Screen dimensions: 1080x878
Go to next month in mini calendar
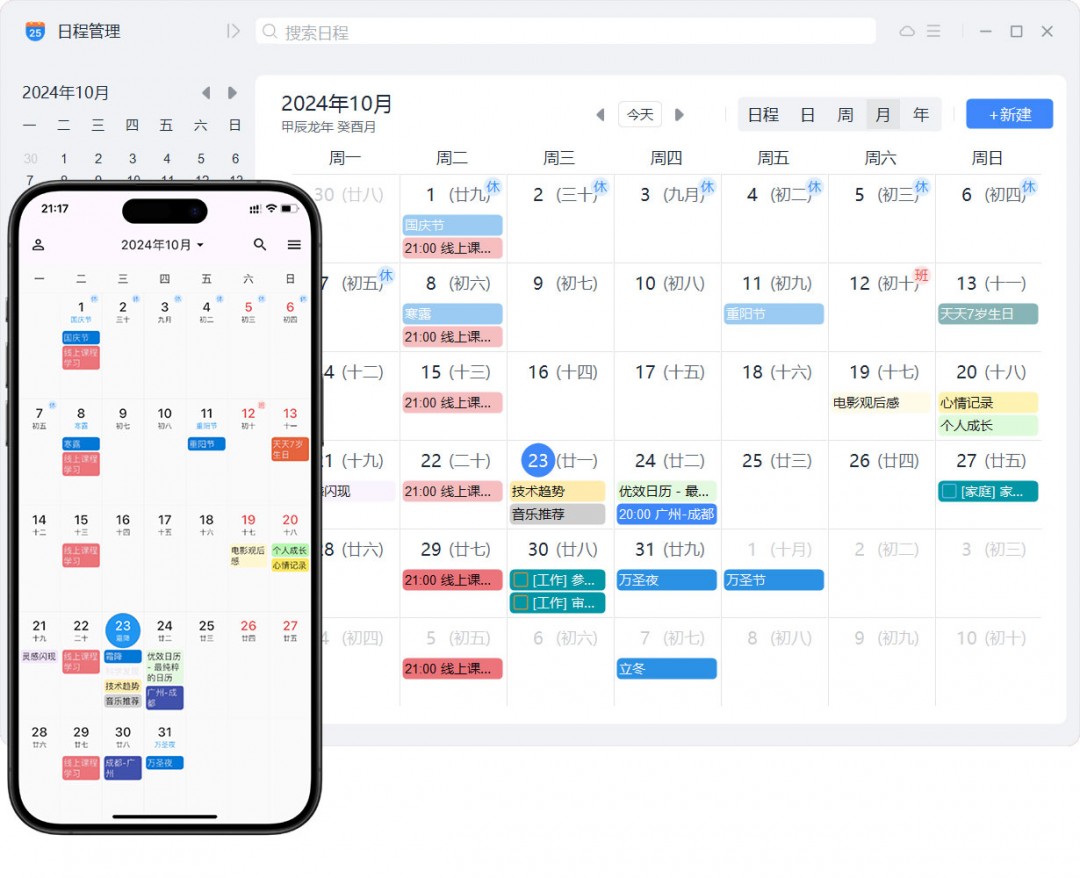[x=232, y=92]
